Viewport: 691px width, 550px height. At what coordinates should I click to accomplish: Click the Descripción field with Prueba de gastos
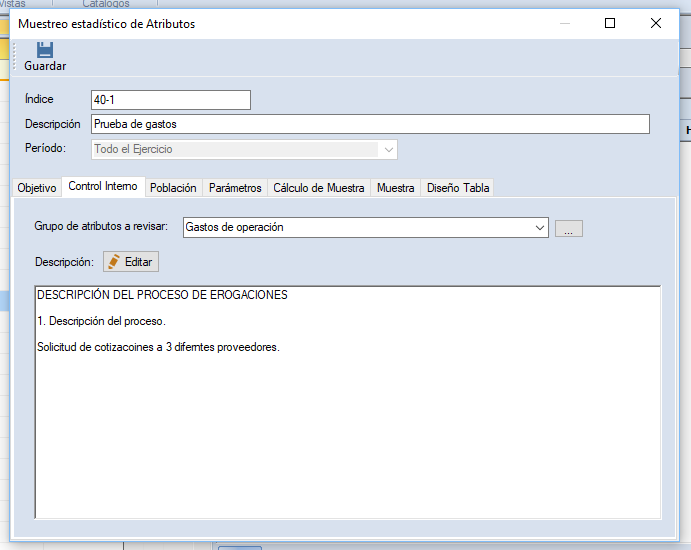coord(369,124)
